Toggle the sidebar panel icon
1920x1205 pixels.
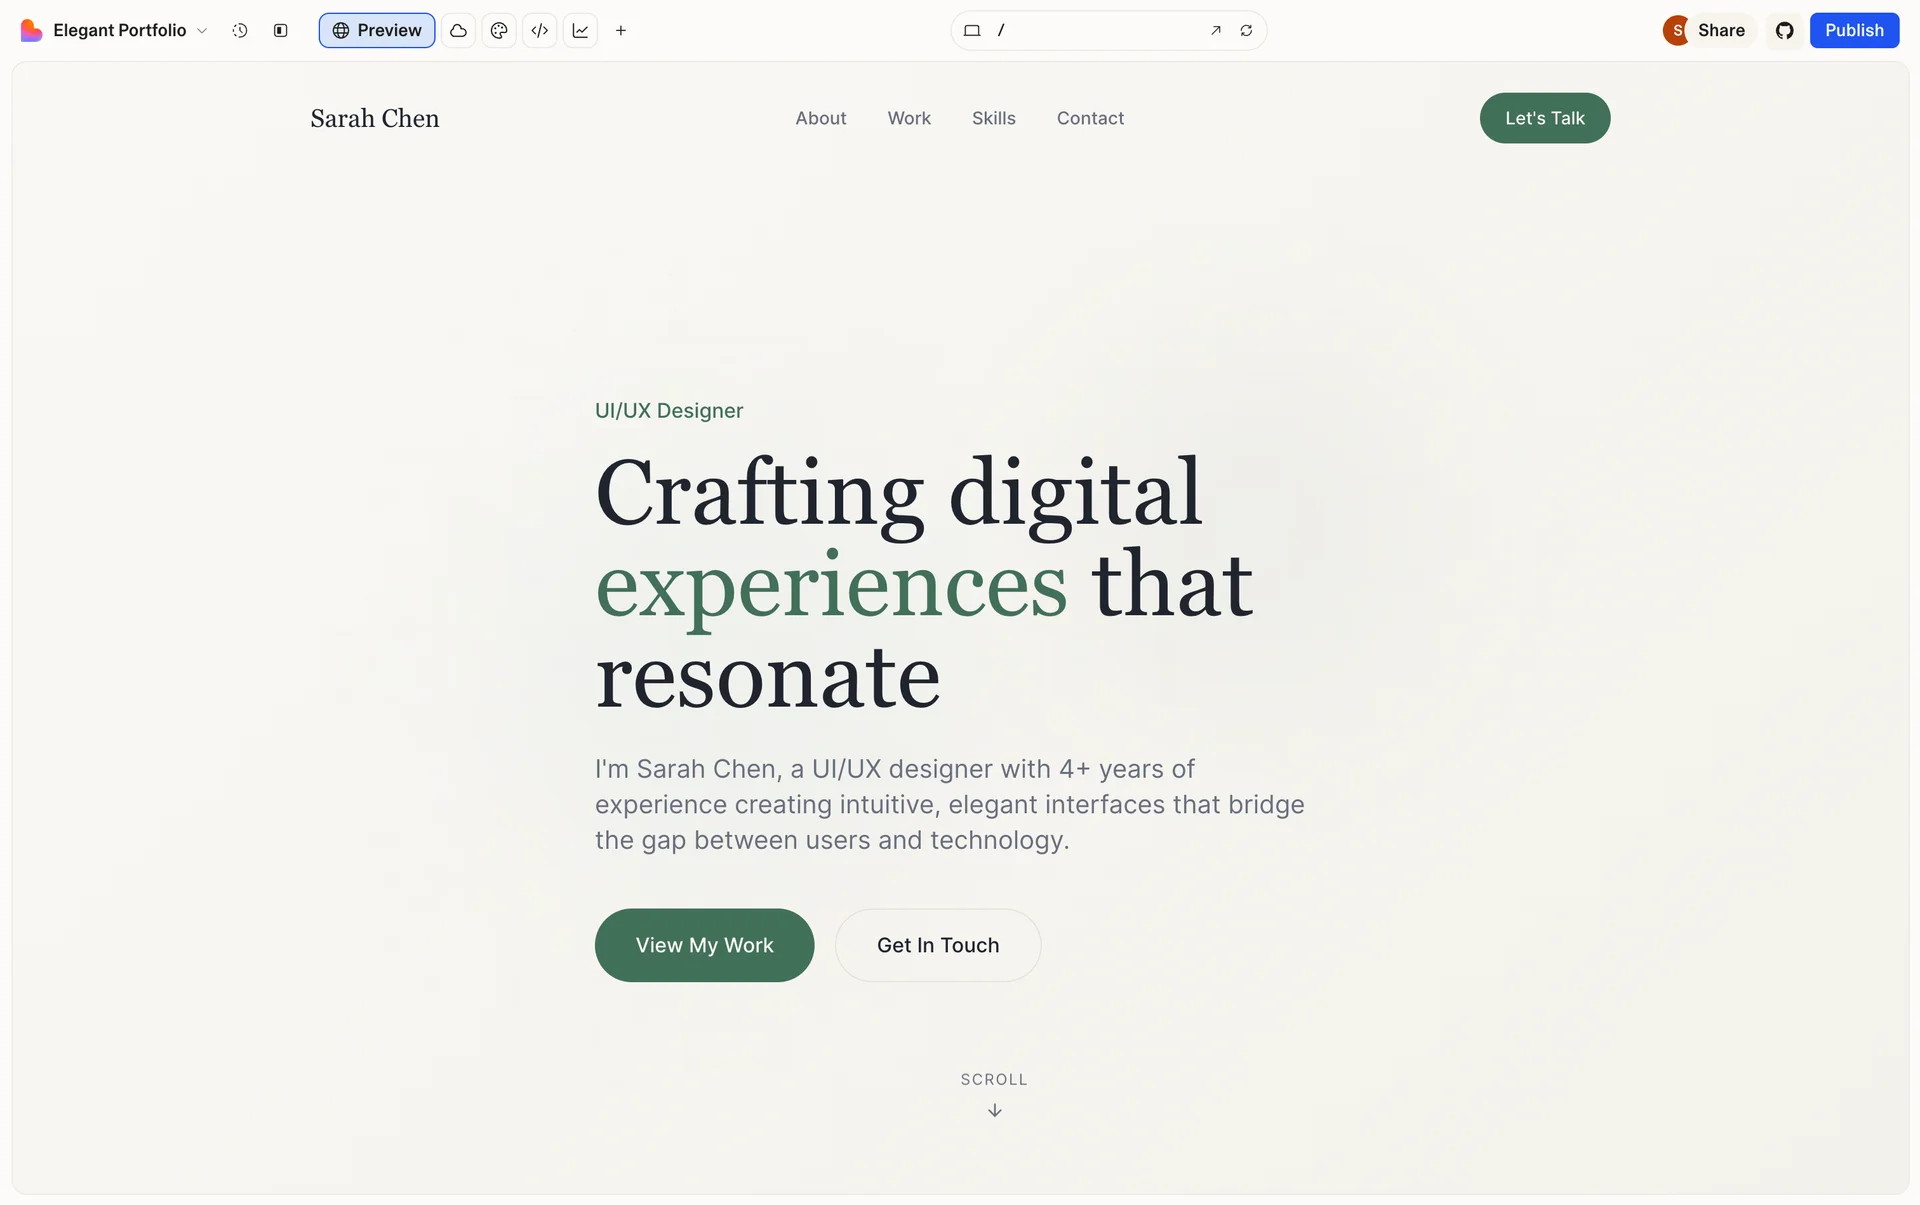(281, 31)
